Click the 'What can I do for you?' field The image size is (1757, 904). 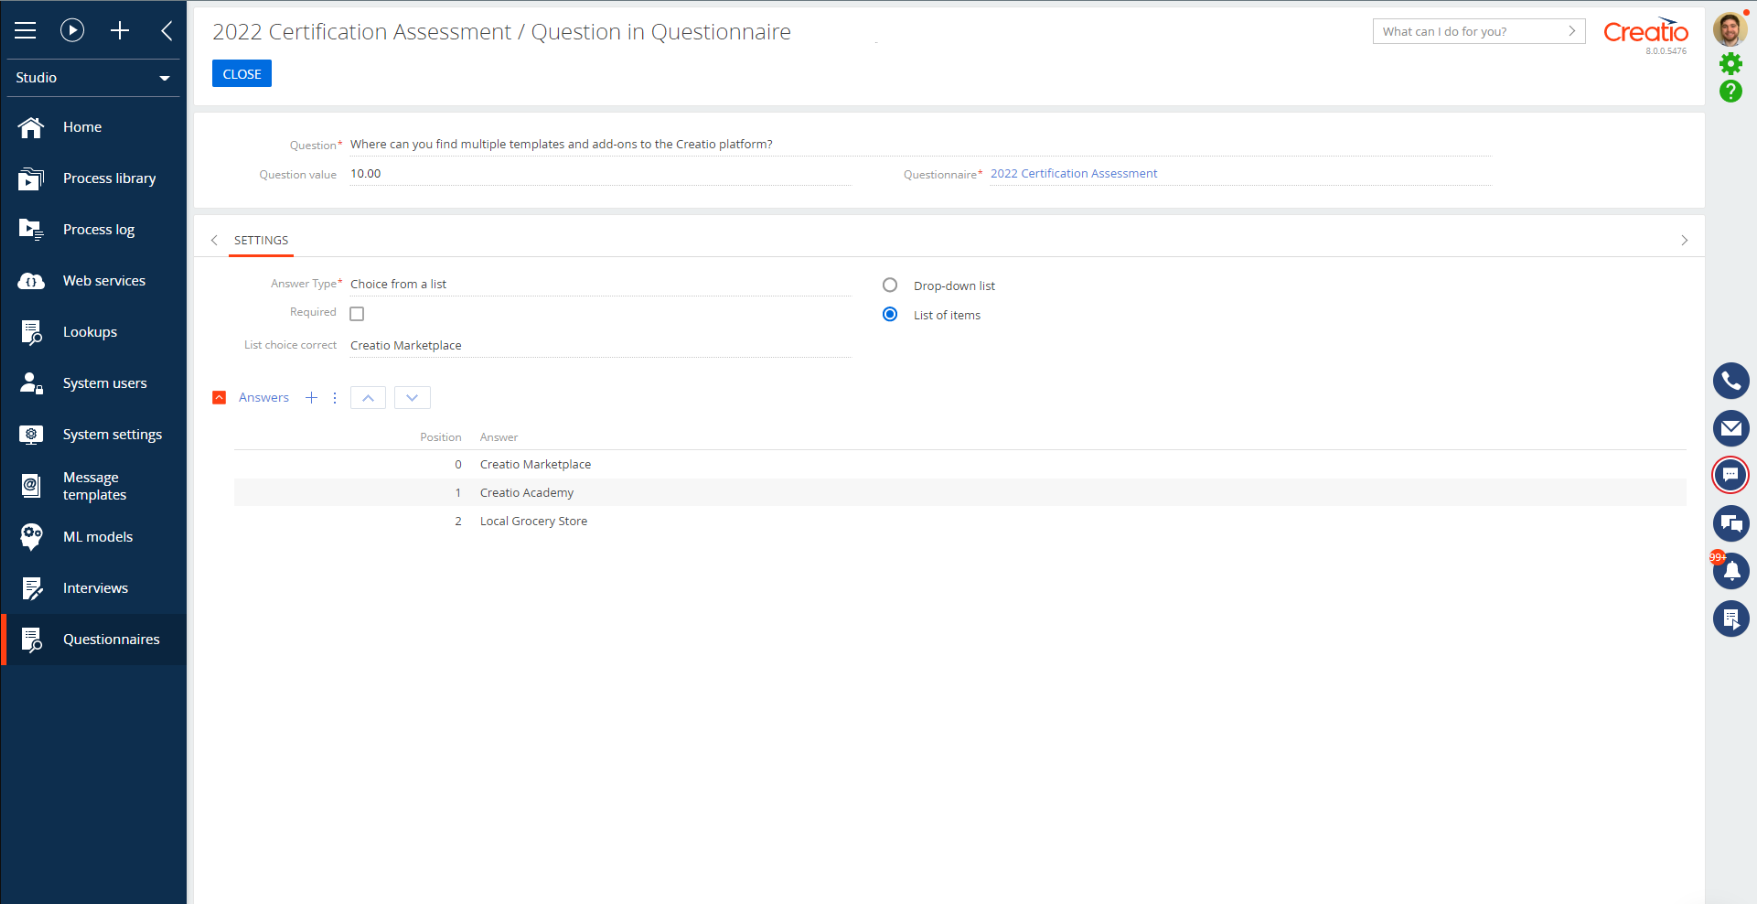click(1470, 32)
